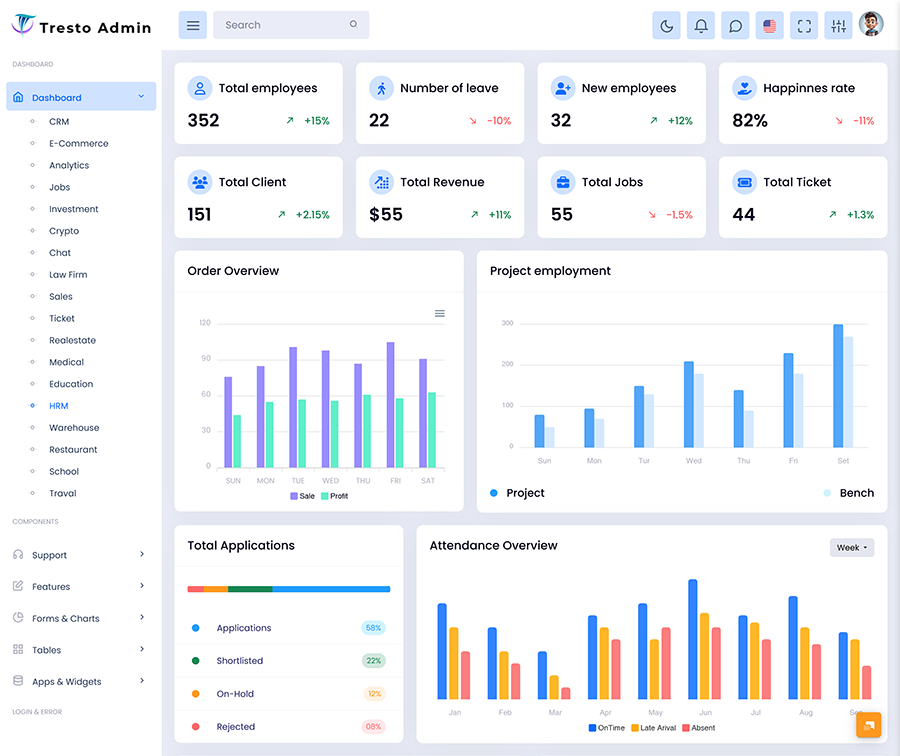Click the Total Jobs briefcase icon
The width and height of the screenshot is (900, 756).
point(562,183)
